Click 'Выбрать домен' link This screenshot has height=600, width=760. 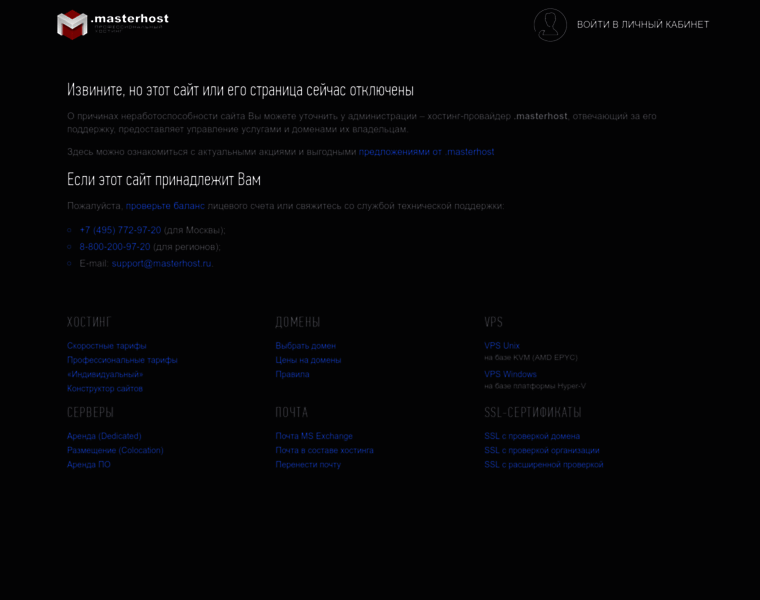click(x=305, y=346)
